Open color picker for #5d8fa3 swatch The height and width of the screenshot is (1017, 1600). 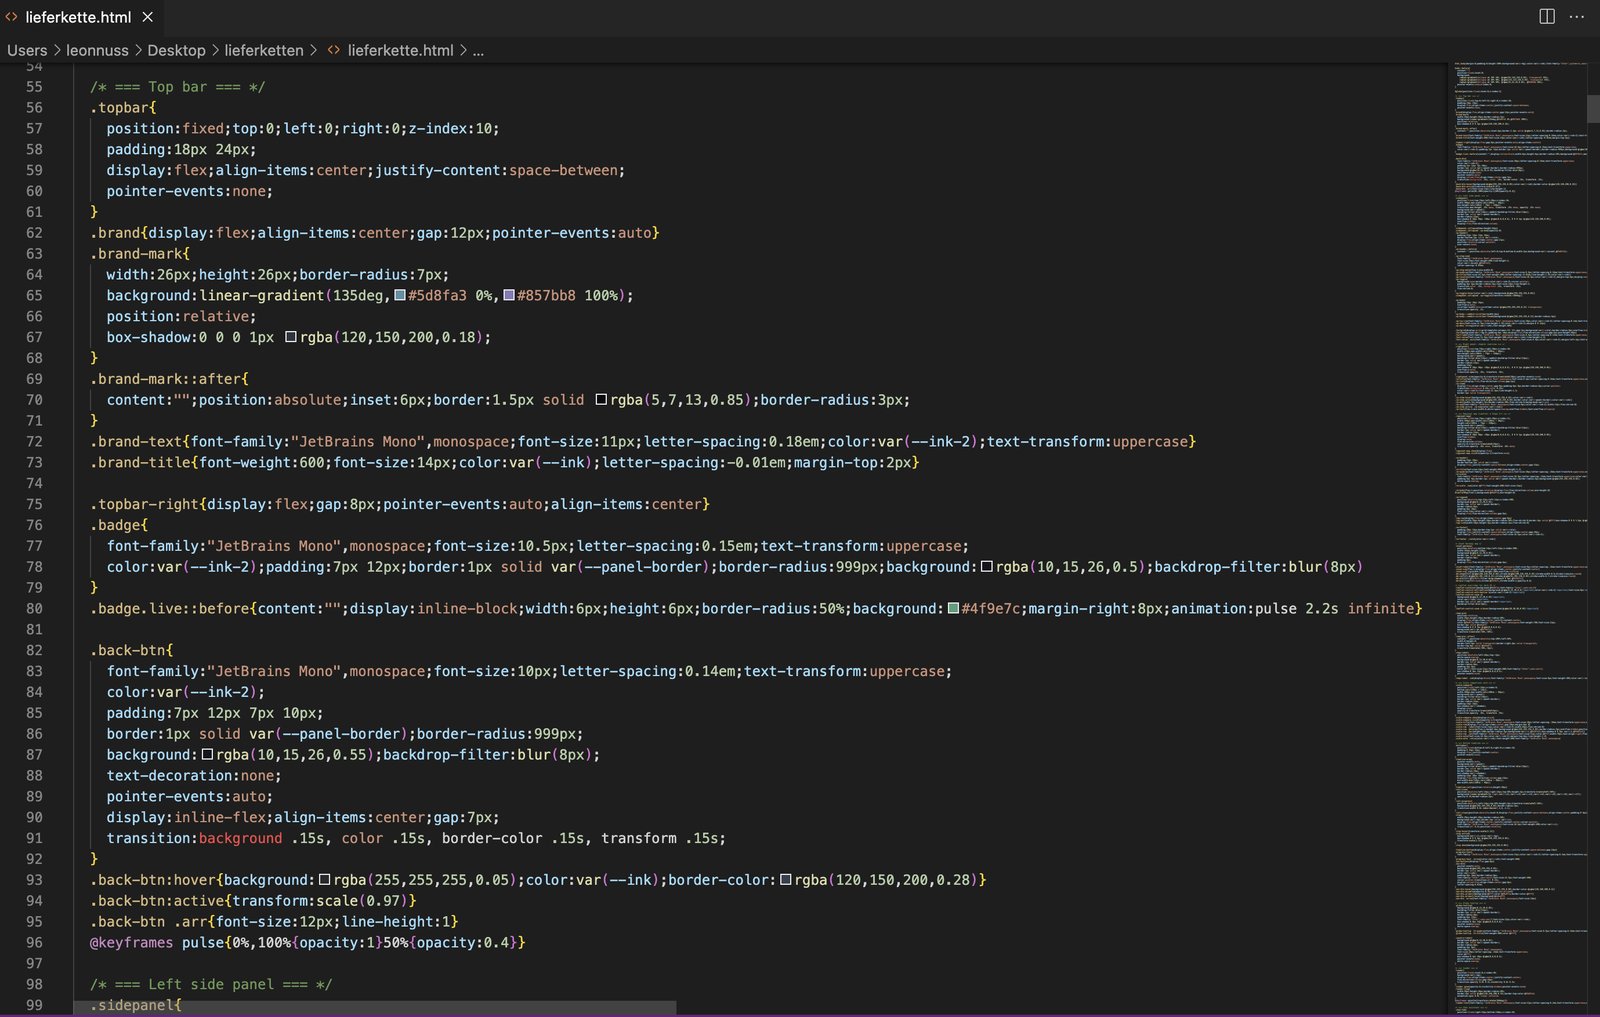(400, 295)
